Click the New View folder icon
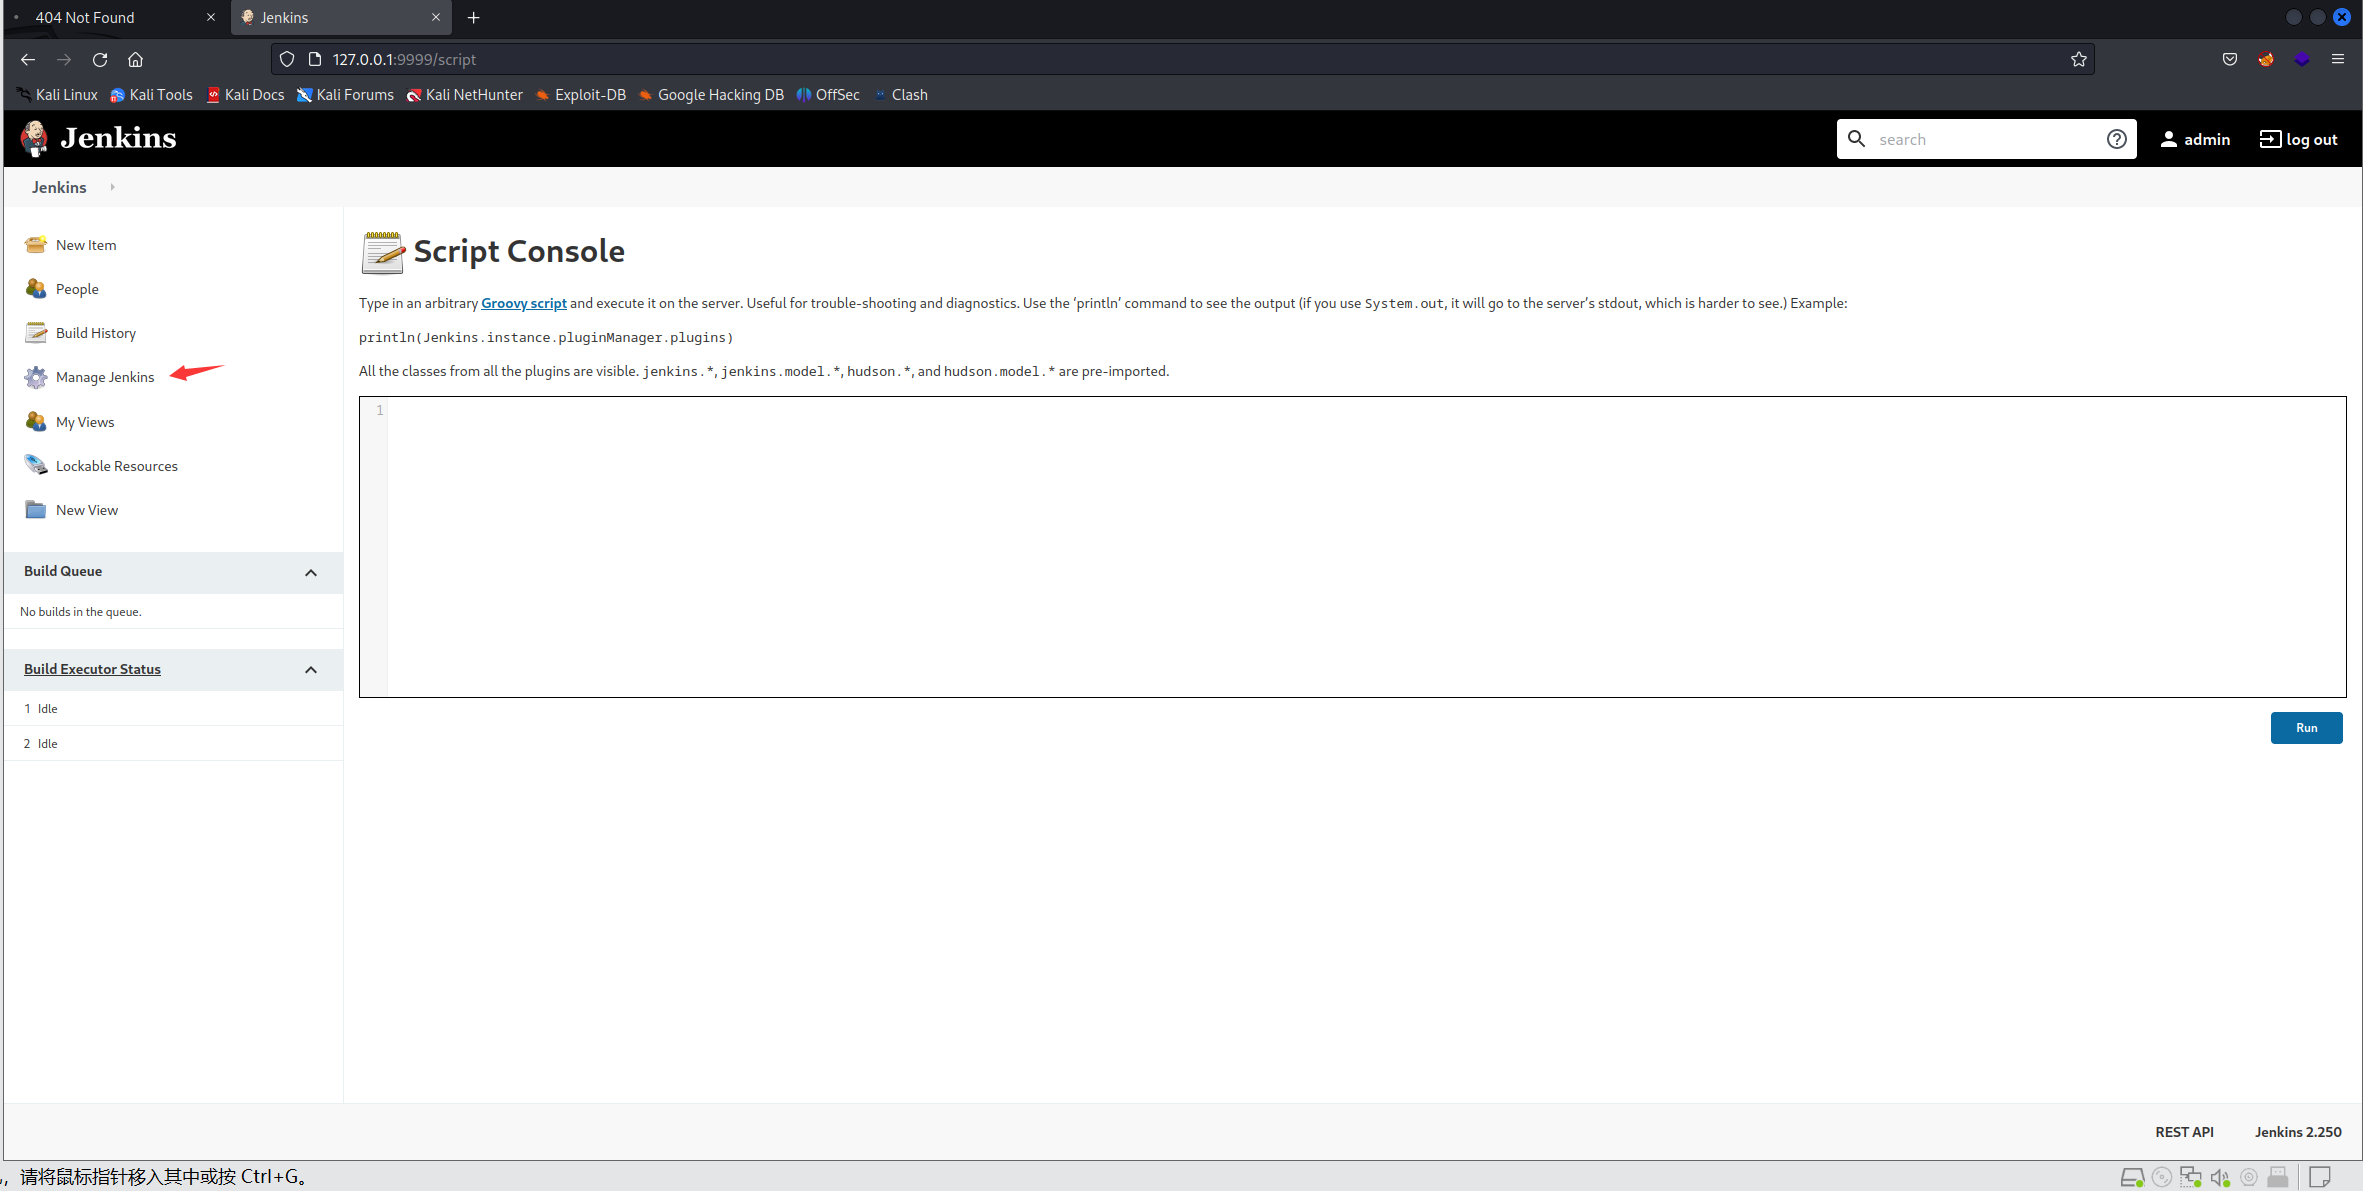Image resolution: width=2363 pixels, height=1191 pixels. (36, 510)
